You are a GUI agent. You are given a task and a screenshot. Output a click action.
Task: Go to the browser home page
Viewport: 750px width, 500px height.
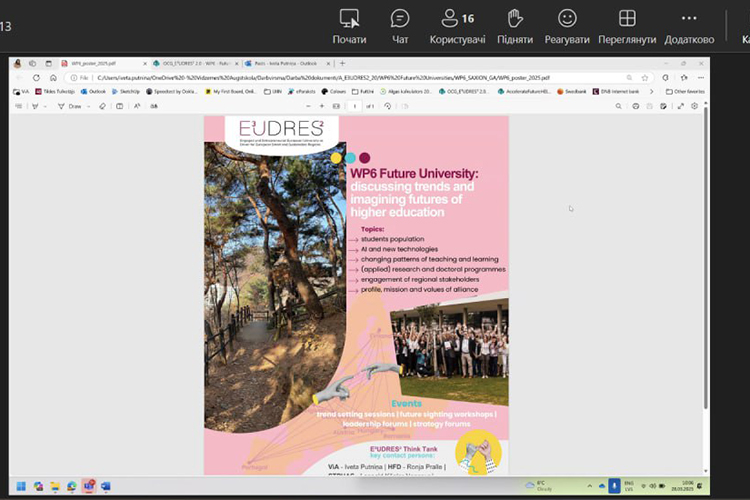tap(53, 78)
